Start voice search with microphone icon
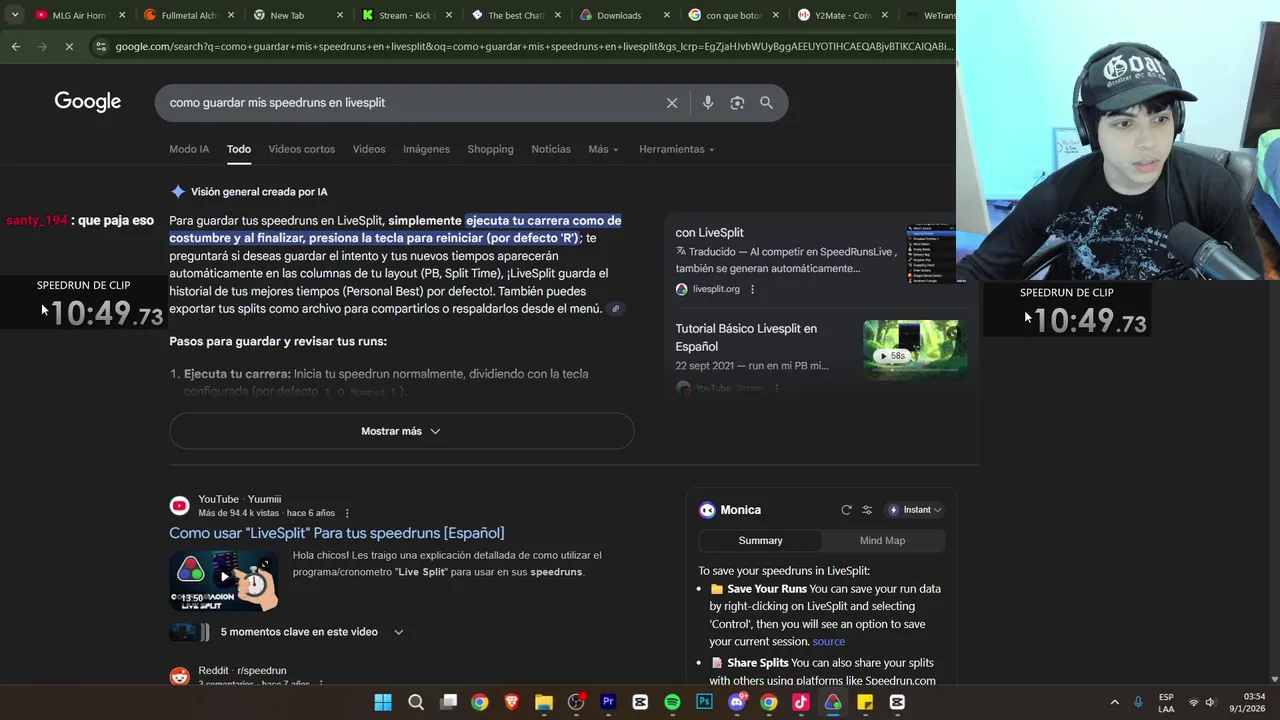Viewport: 1280px width, 720px height. point(708,103)
